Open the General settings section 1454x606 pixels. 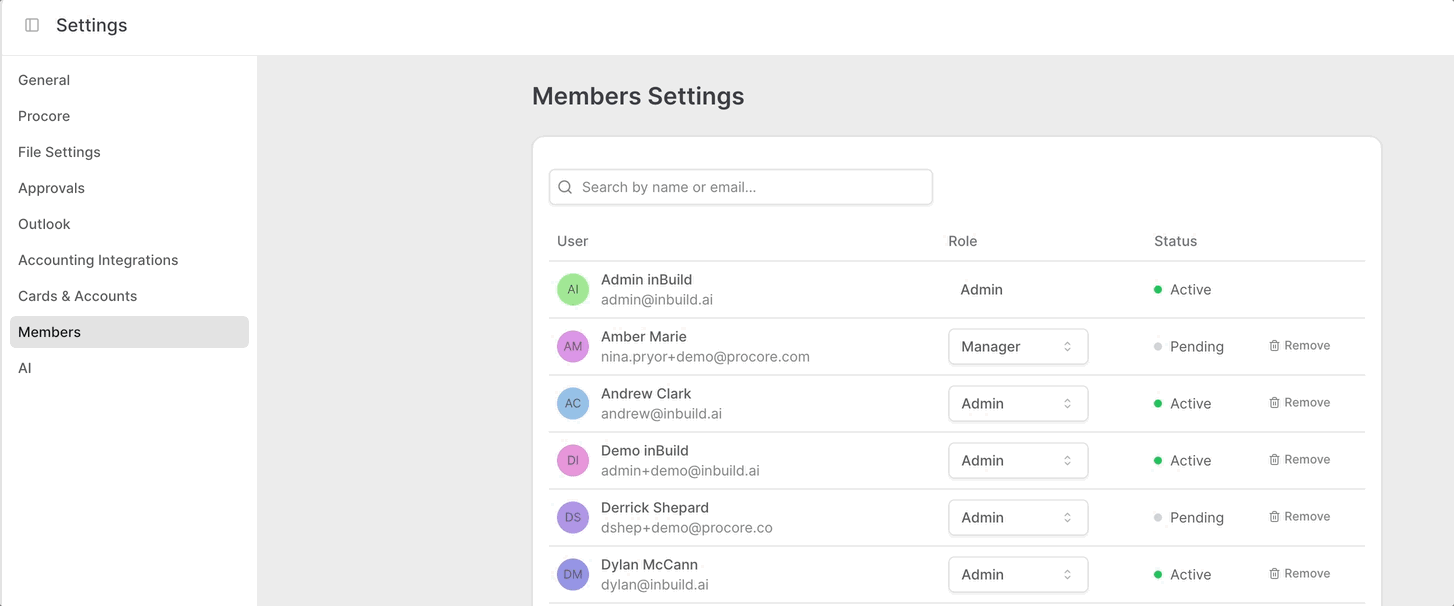[129, 80]
